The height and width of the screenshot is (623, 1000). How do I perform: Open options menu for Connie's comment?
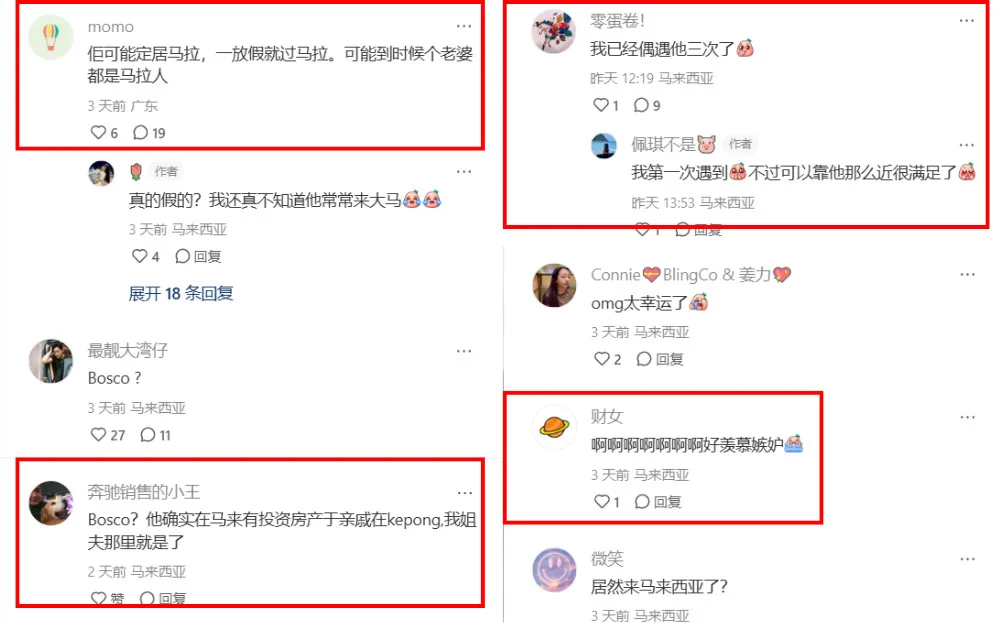tap(967, 275)
